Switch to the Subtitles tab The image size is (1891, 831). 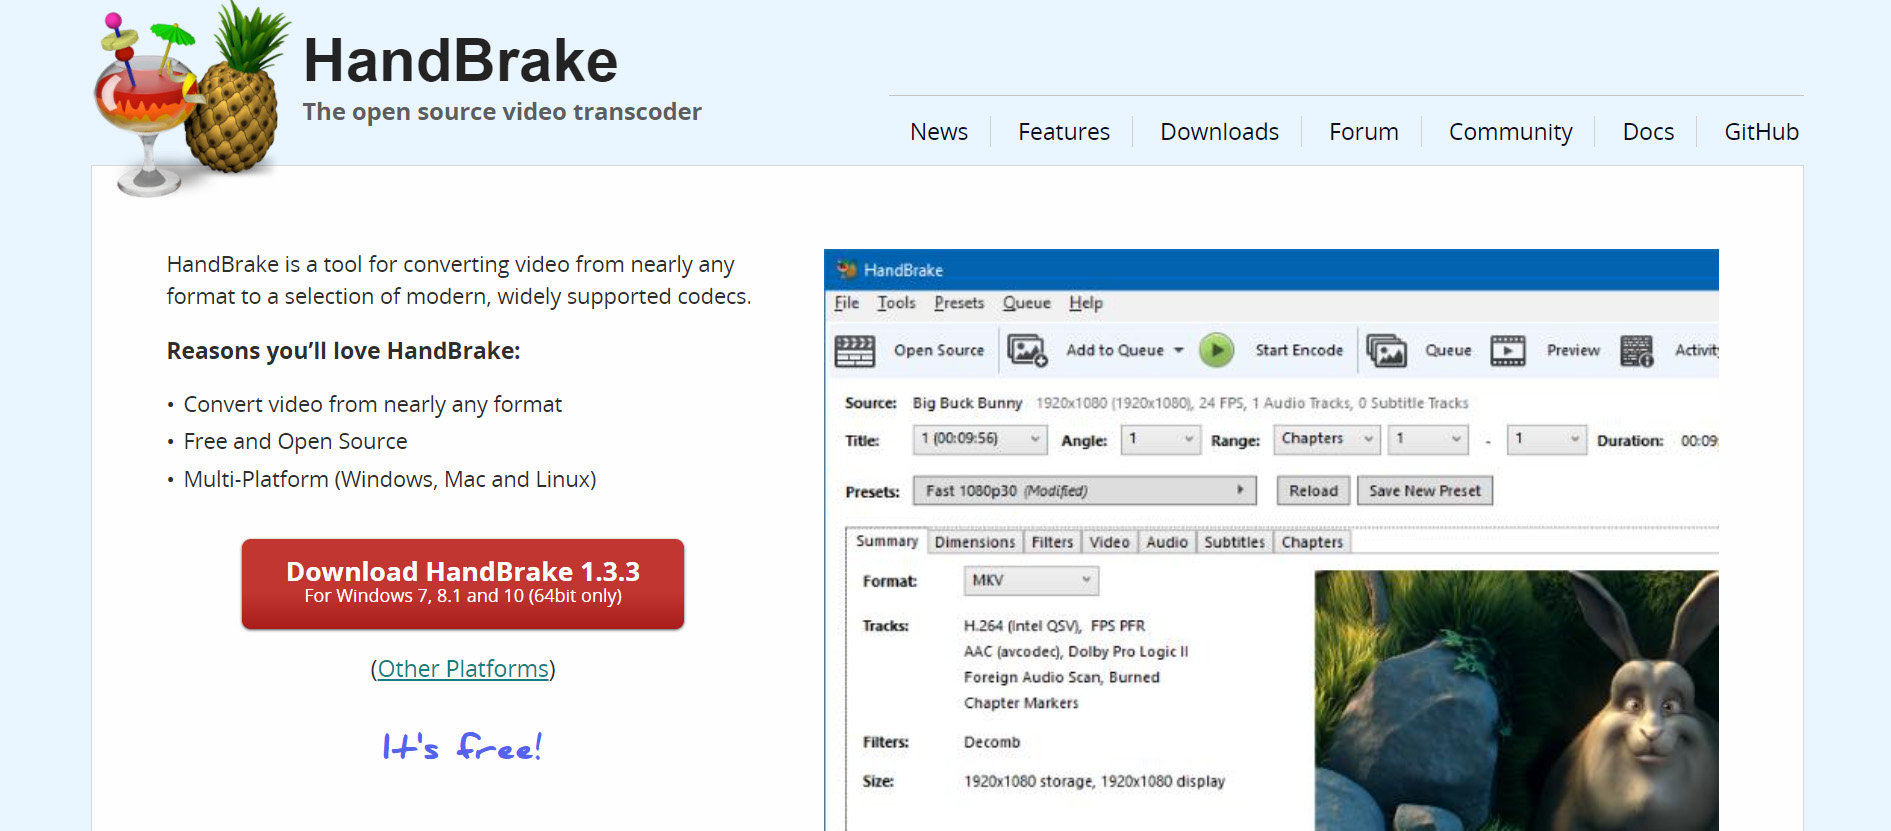pos(1234,542)
